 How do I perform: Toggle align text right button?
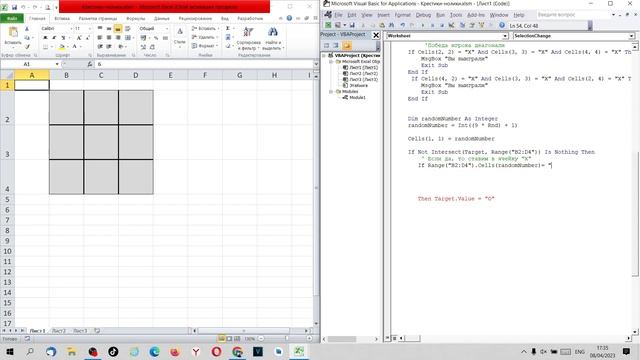click(x=118, y=38)
